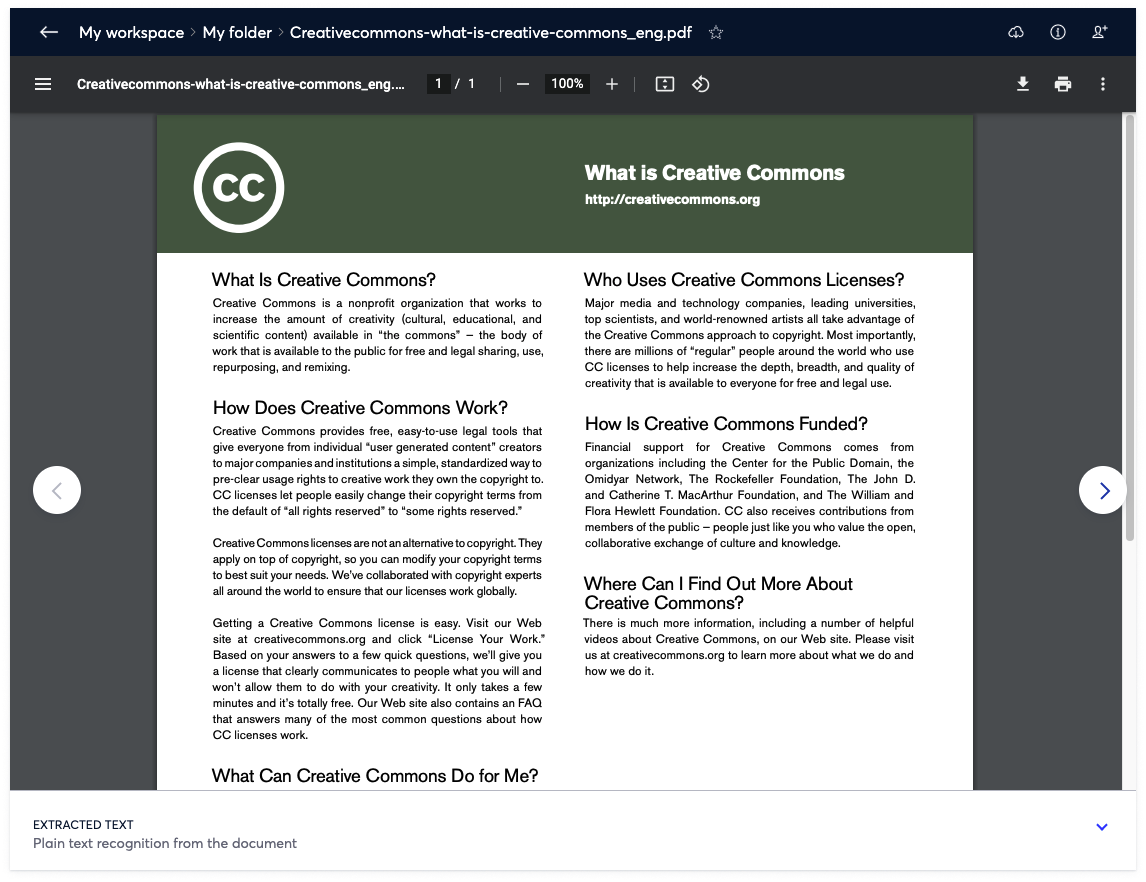1146x882 pixels.
Task: Click the 'How Does Creative Commons Work?' heading
Action: 360,408
